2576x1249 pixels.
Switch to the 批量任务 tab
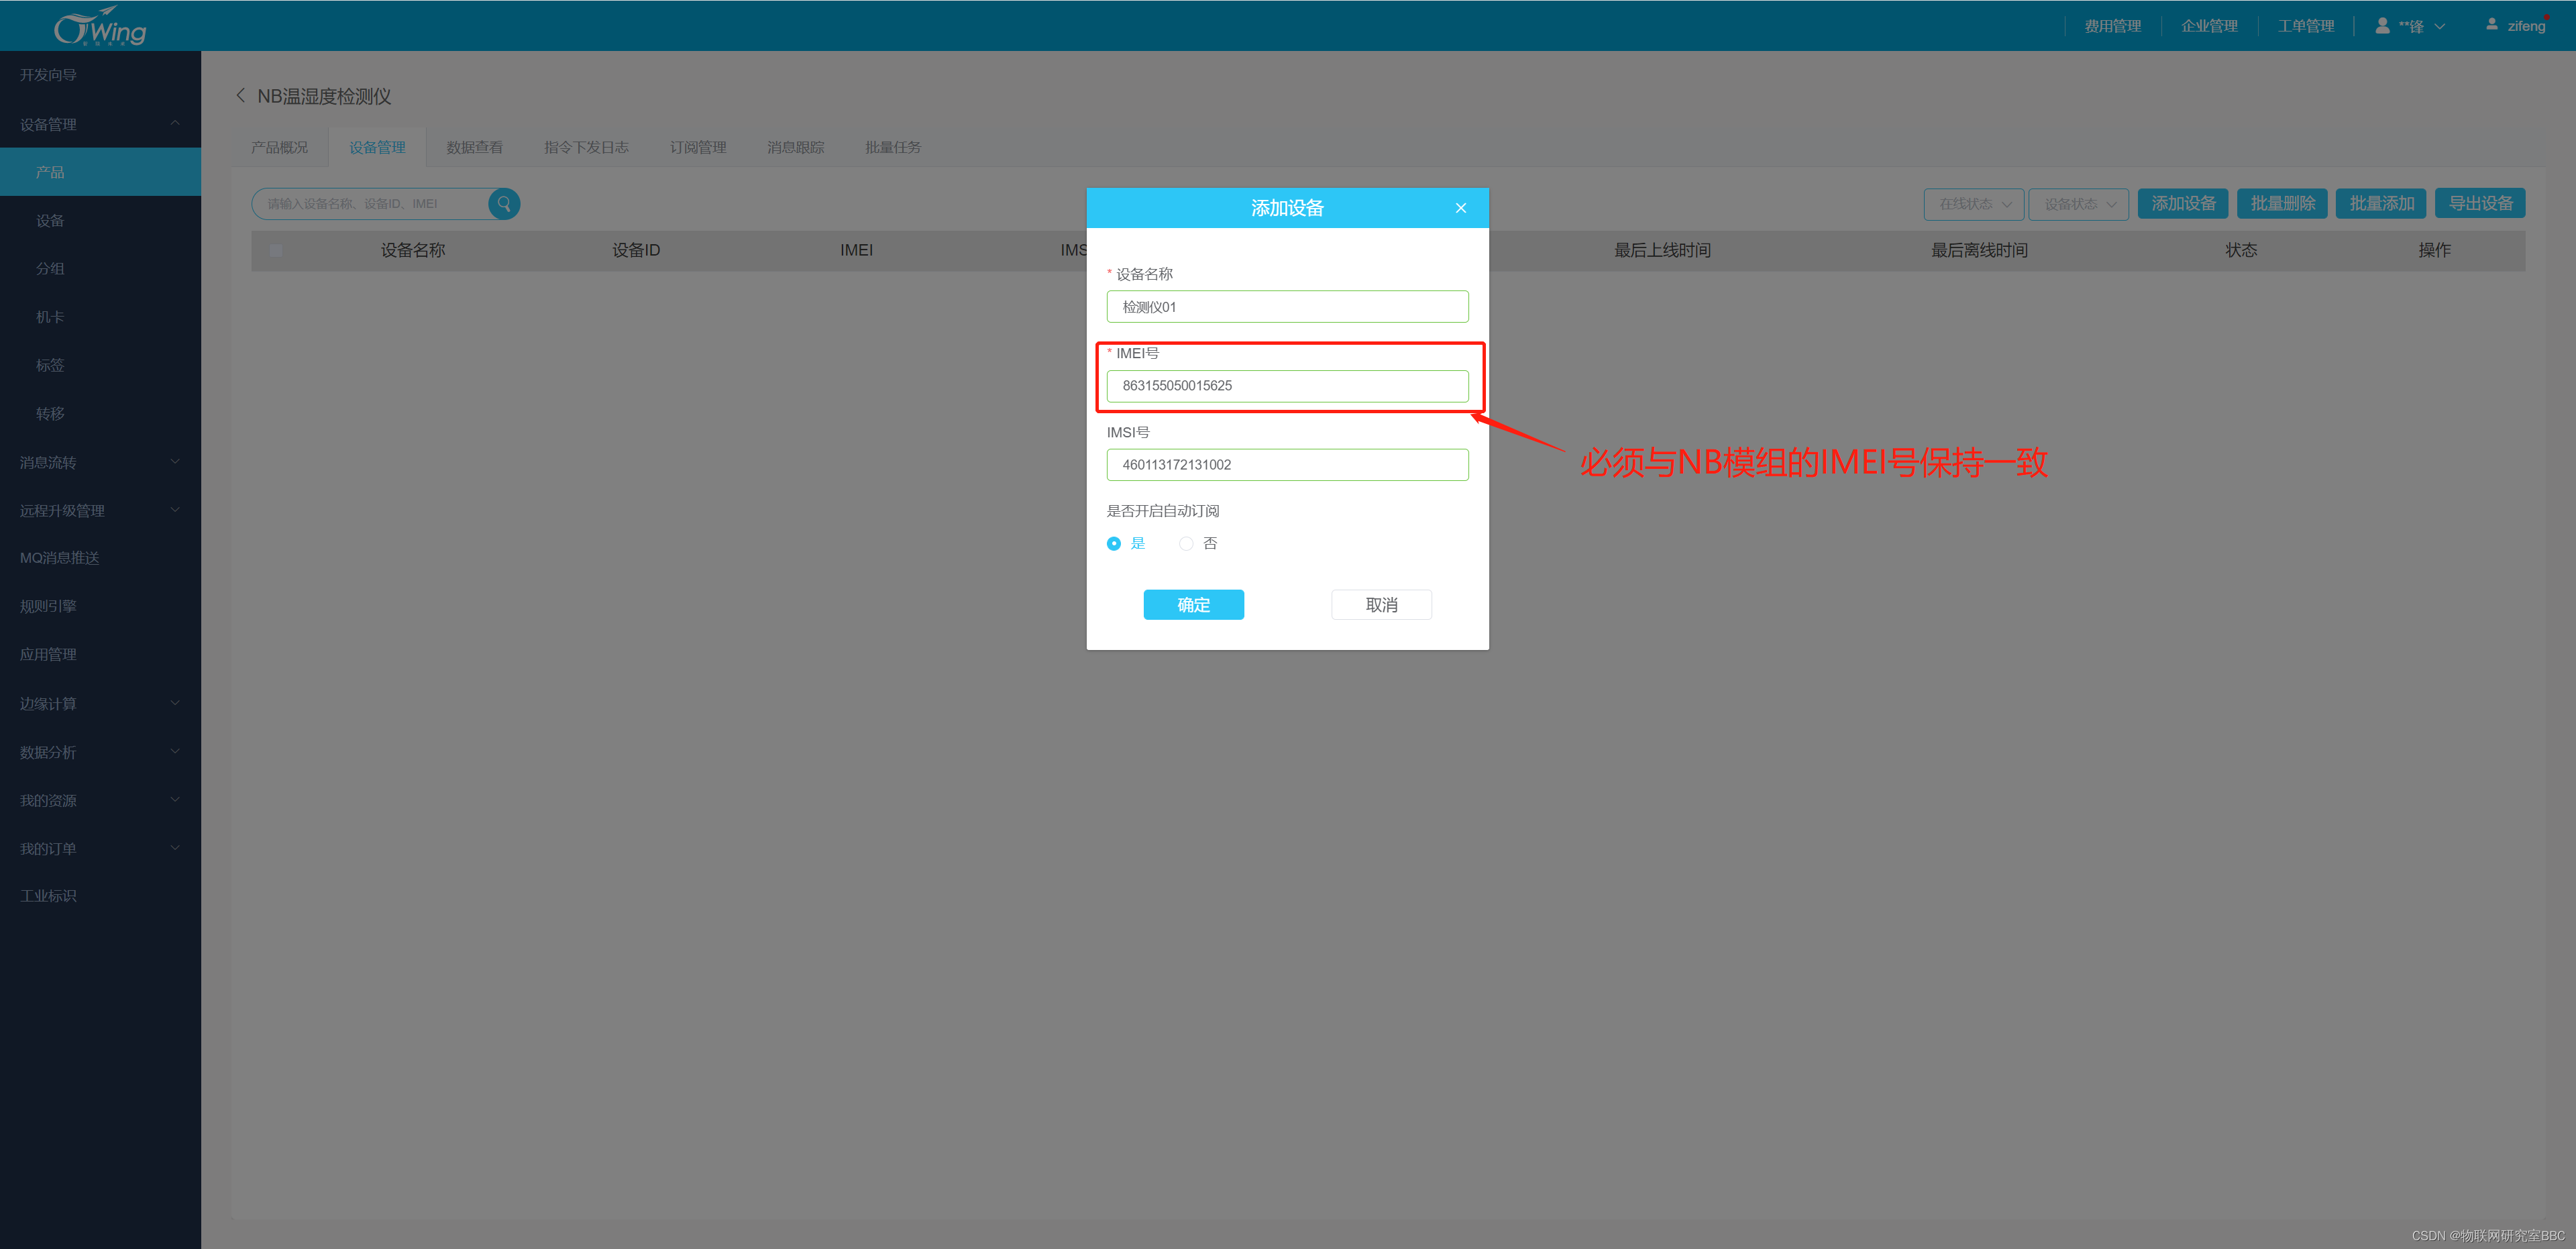[x=893, y=147]
